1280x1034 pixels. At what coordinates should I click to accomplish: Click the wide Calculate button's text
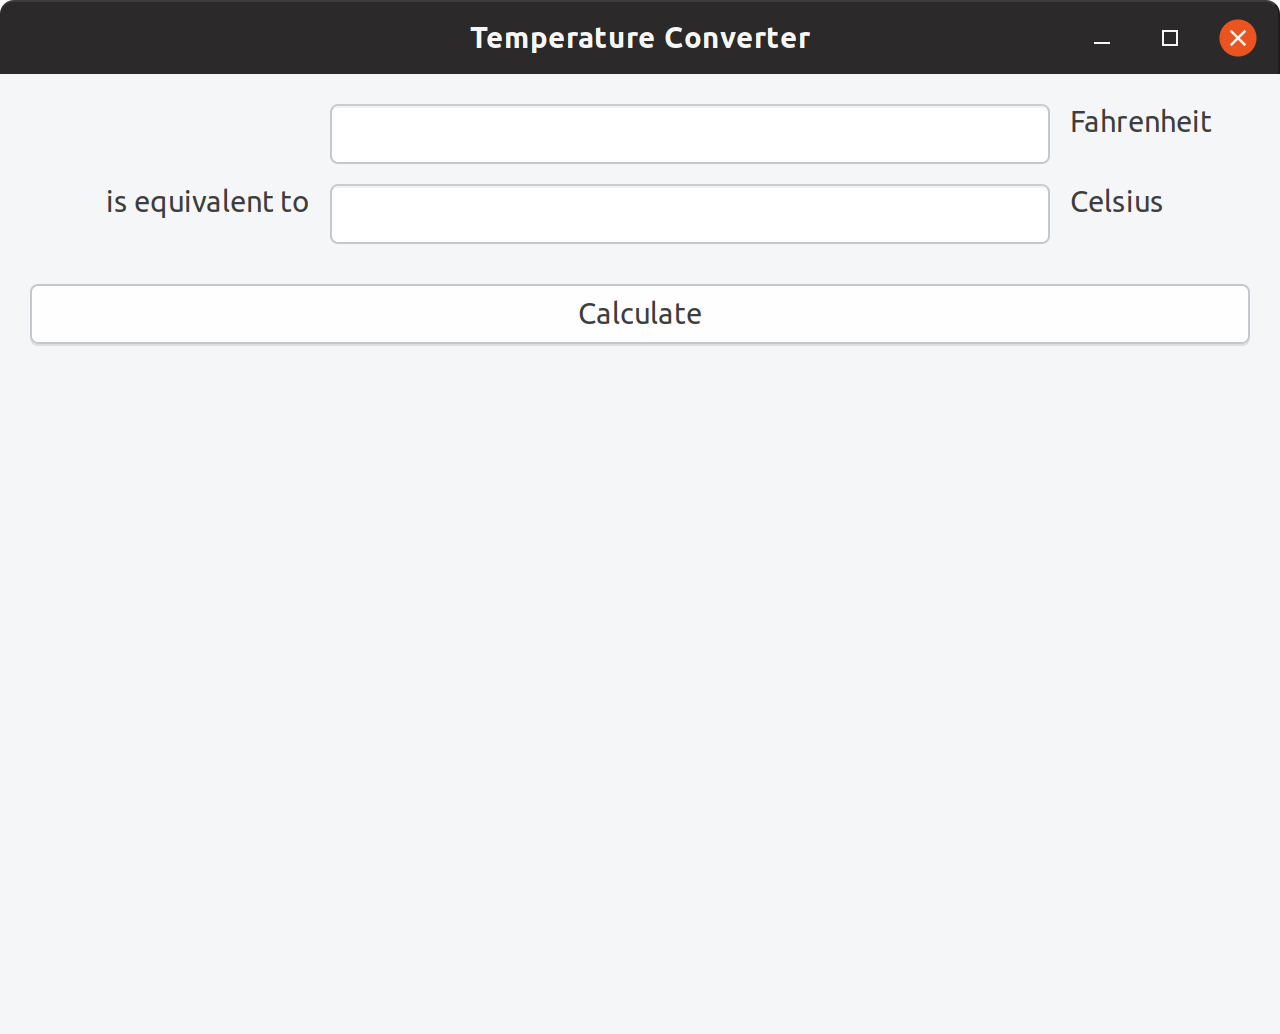(640, 314)
